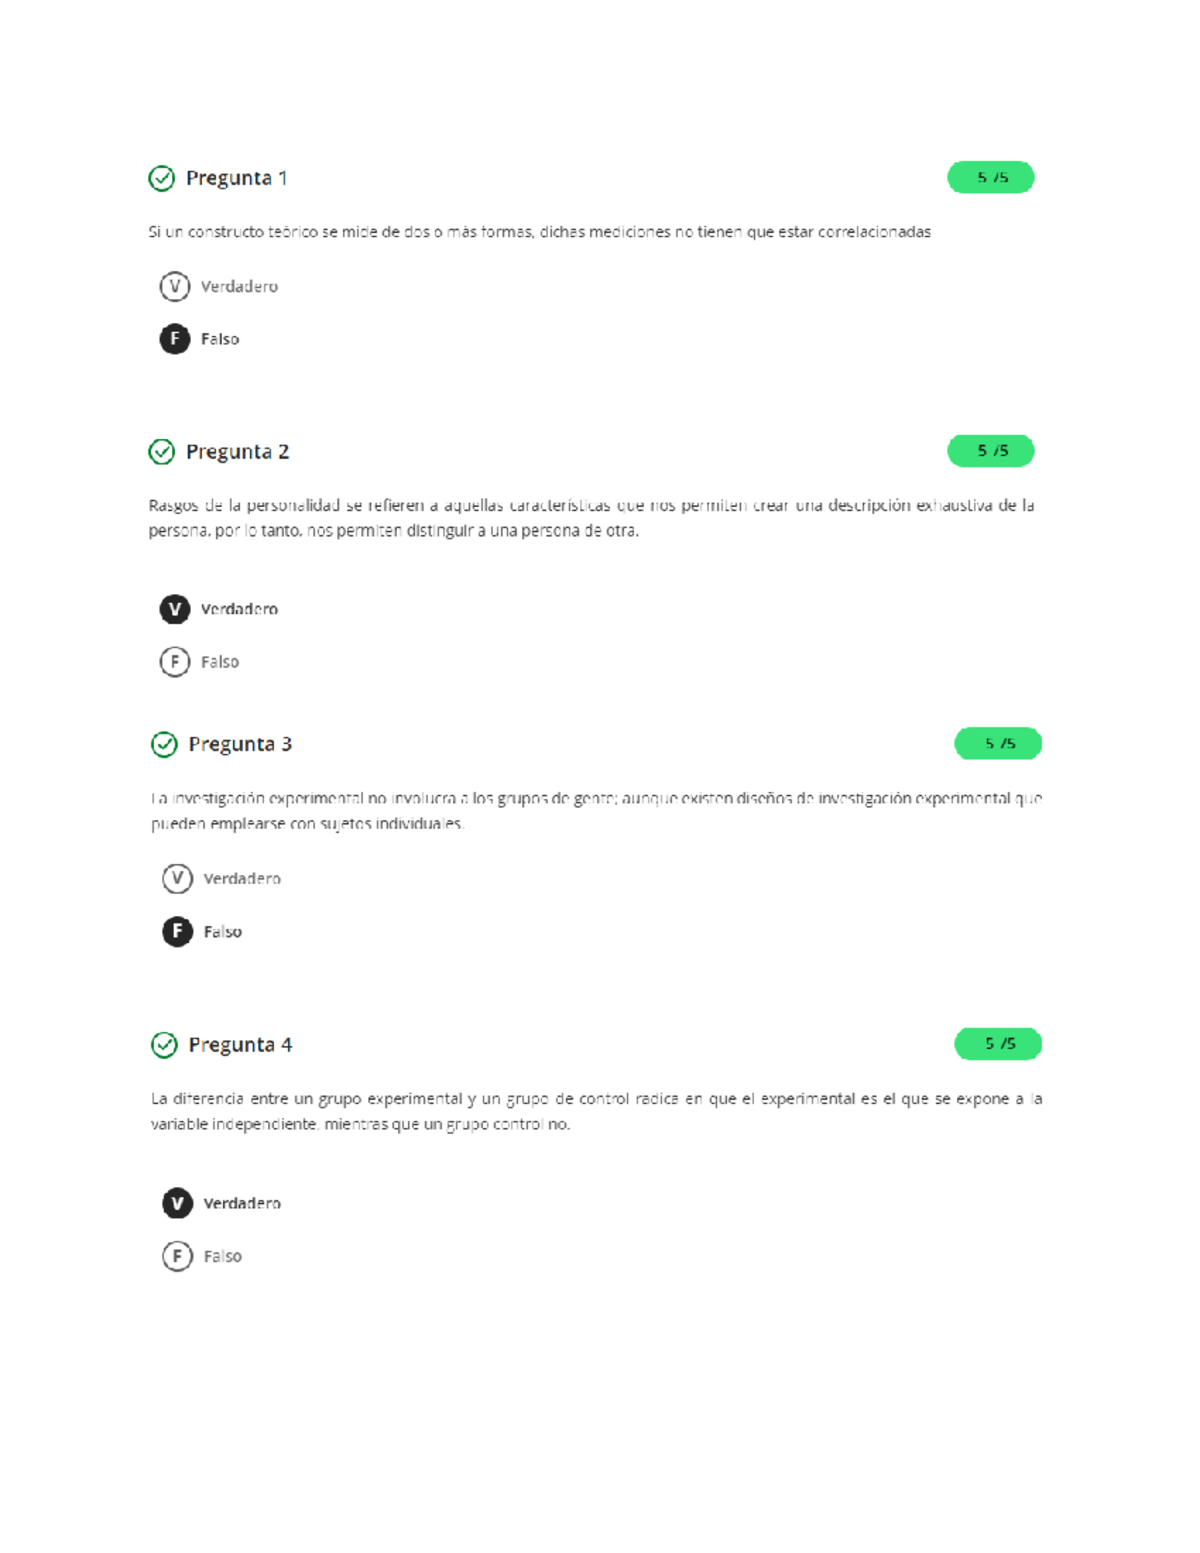Viewport: 1200px width, 1553px height.
Task: Choose the Verdadero answer for Pregunta 4
Action: pyautogui.click(x=177, y=1203)
